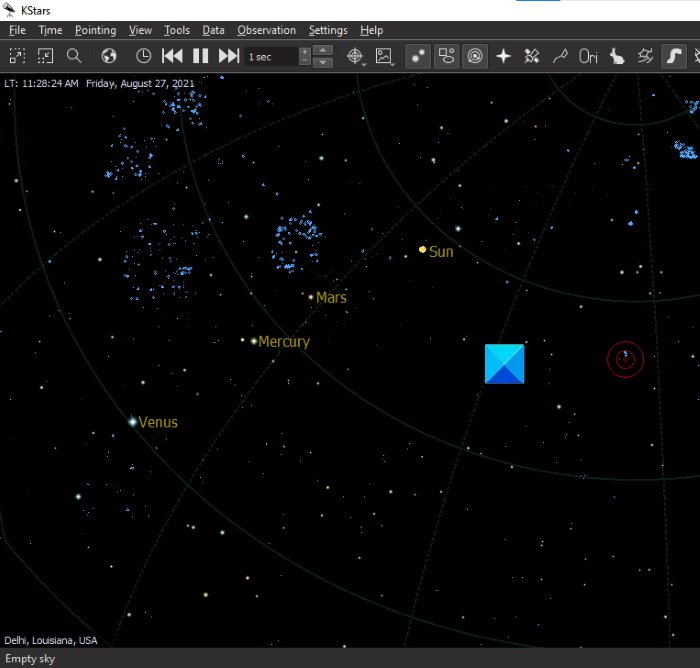Open the Pointing menu

coord(95,31)
